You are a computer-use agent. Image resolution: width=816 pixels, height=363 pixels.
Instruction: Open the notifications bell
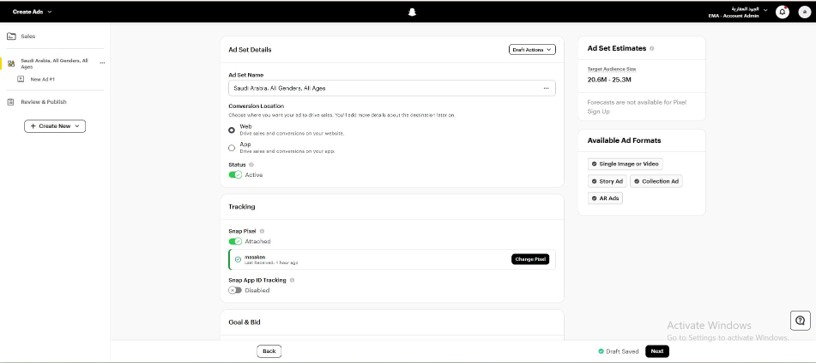coord(782,12)
